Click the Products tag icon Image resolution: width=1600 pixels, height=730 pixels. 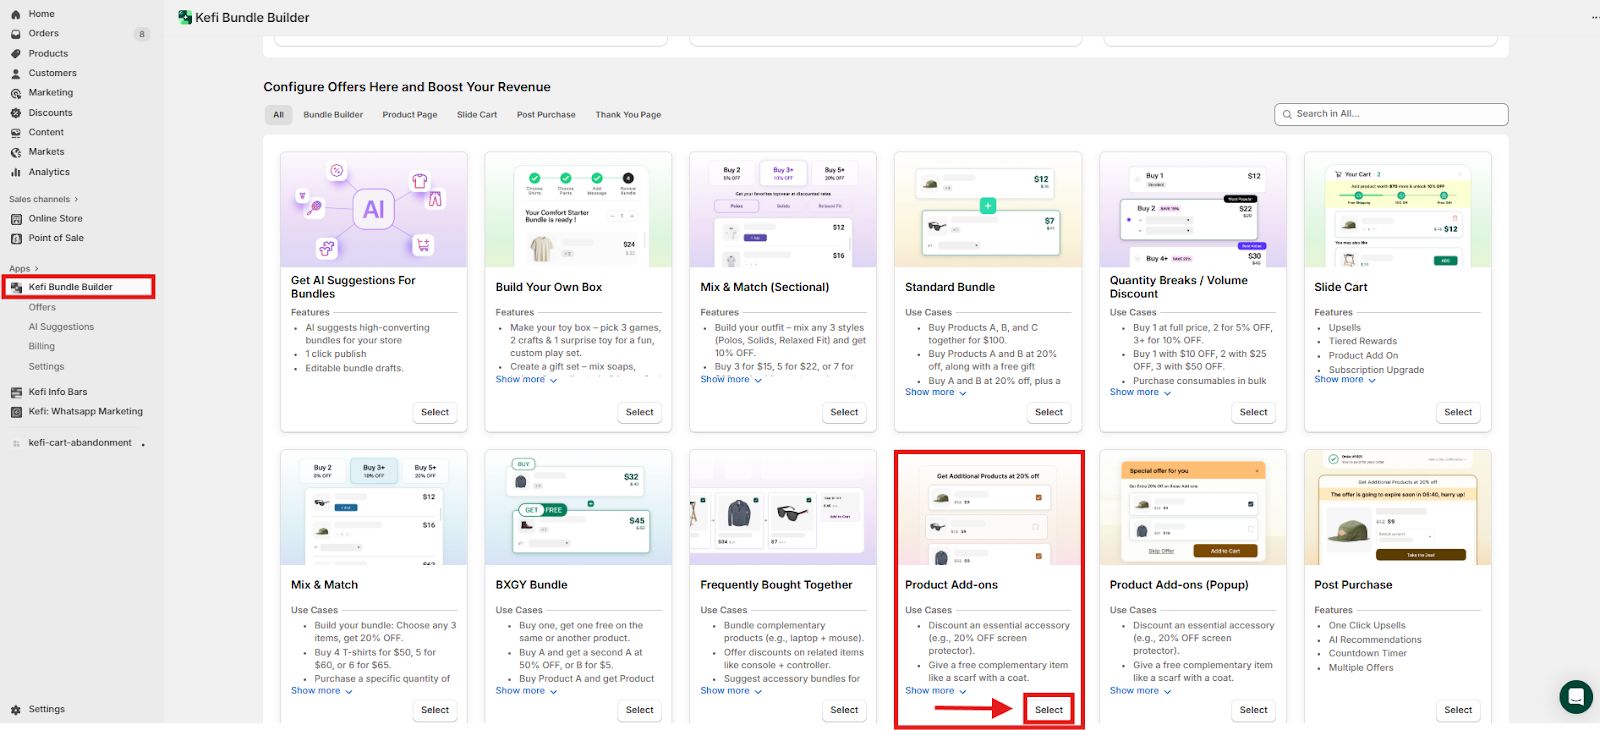[16, 54]
